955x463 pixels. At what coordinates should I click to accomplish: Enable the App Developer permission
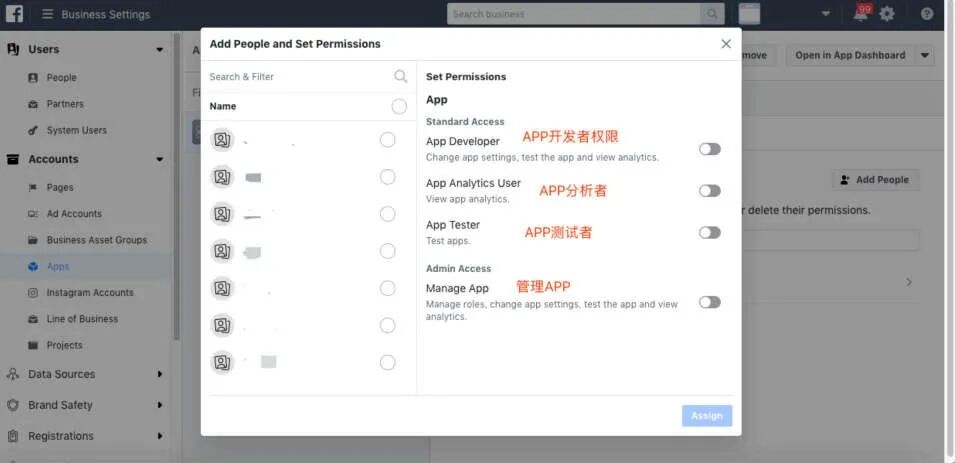(710, 149)
